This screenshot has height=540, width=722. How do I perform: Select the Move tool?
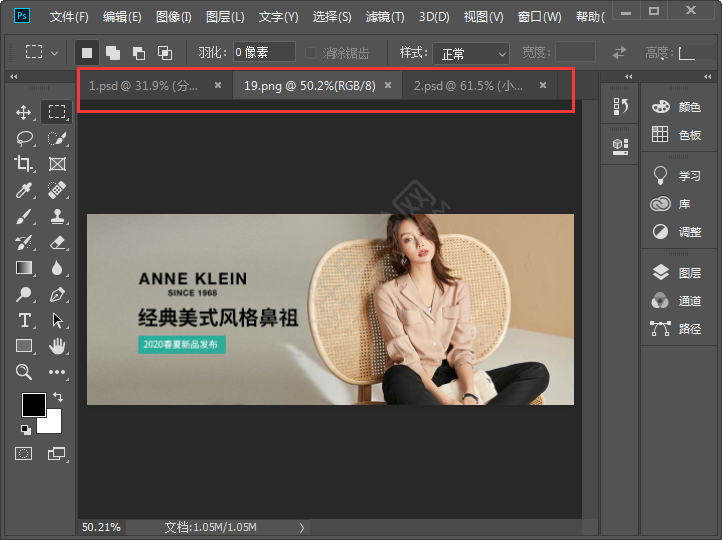[23, 112]
